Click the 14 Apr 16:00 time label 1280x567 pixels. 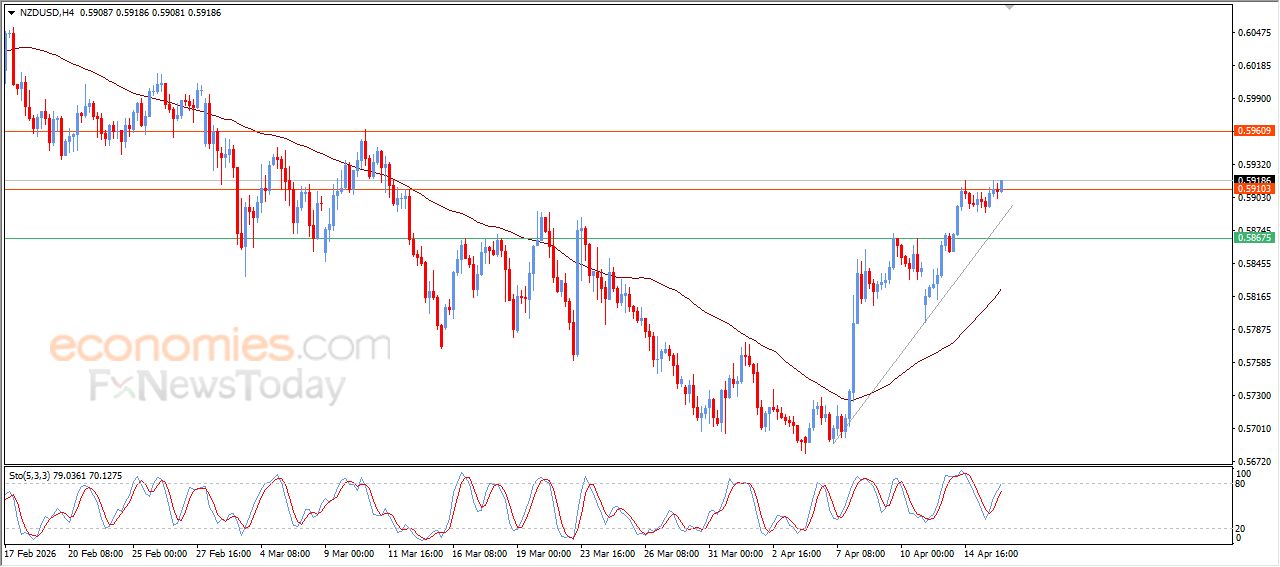coord(990,552)
